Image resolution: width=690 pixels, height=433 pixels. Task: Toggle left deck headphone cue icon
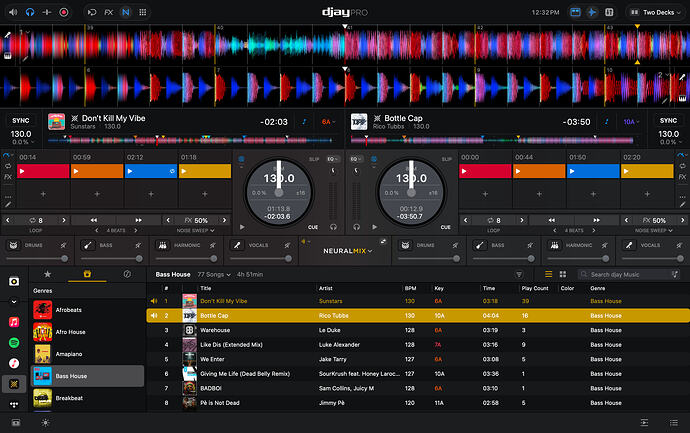pos(334,227)
